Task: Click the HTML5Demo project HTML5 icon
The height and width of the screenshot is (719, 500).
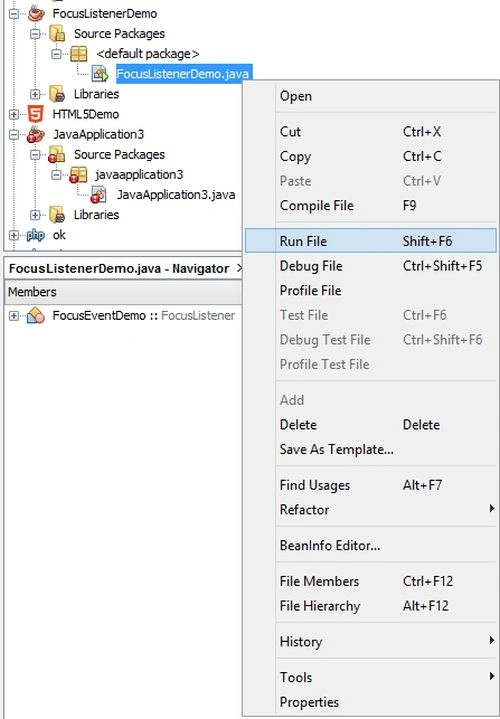Action: pyautogui.click(x=36, y=114)
